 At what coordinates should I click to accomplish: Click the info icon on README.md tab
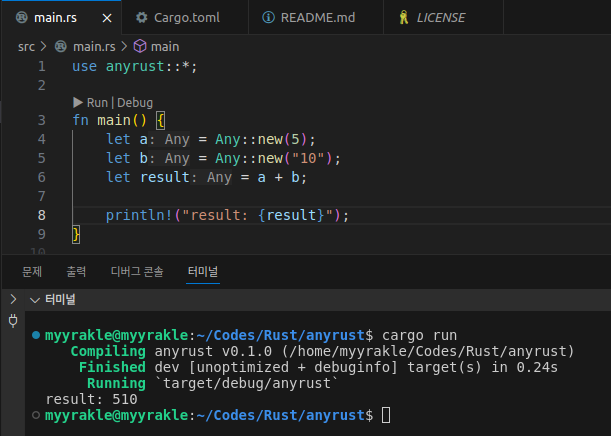(267, 17)
